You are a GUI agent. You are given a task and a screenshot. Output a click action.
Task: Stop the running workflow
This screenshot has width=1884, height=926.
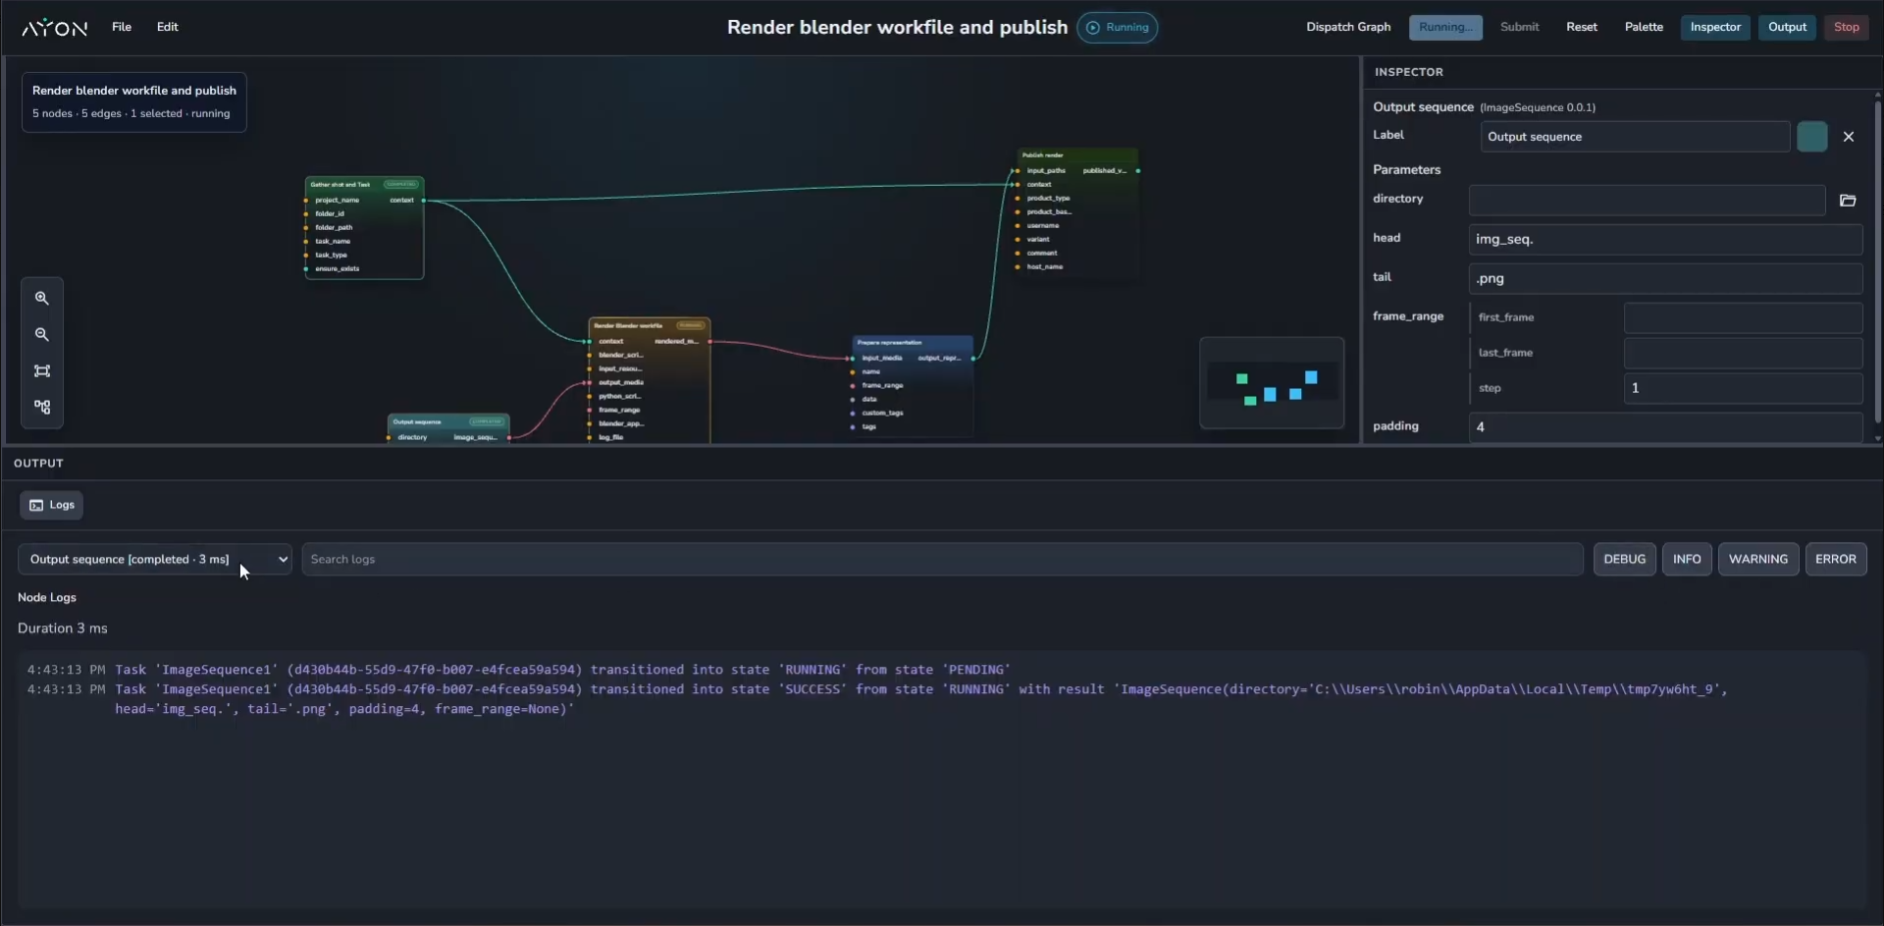1846,27
